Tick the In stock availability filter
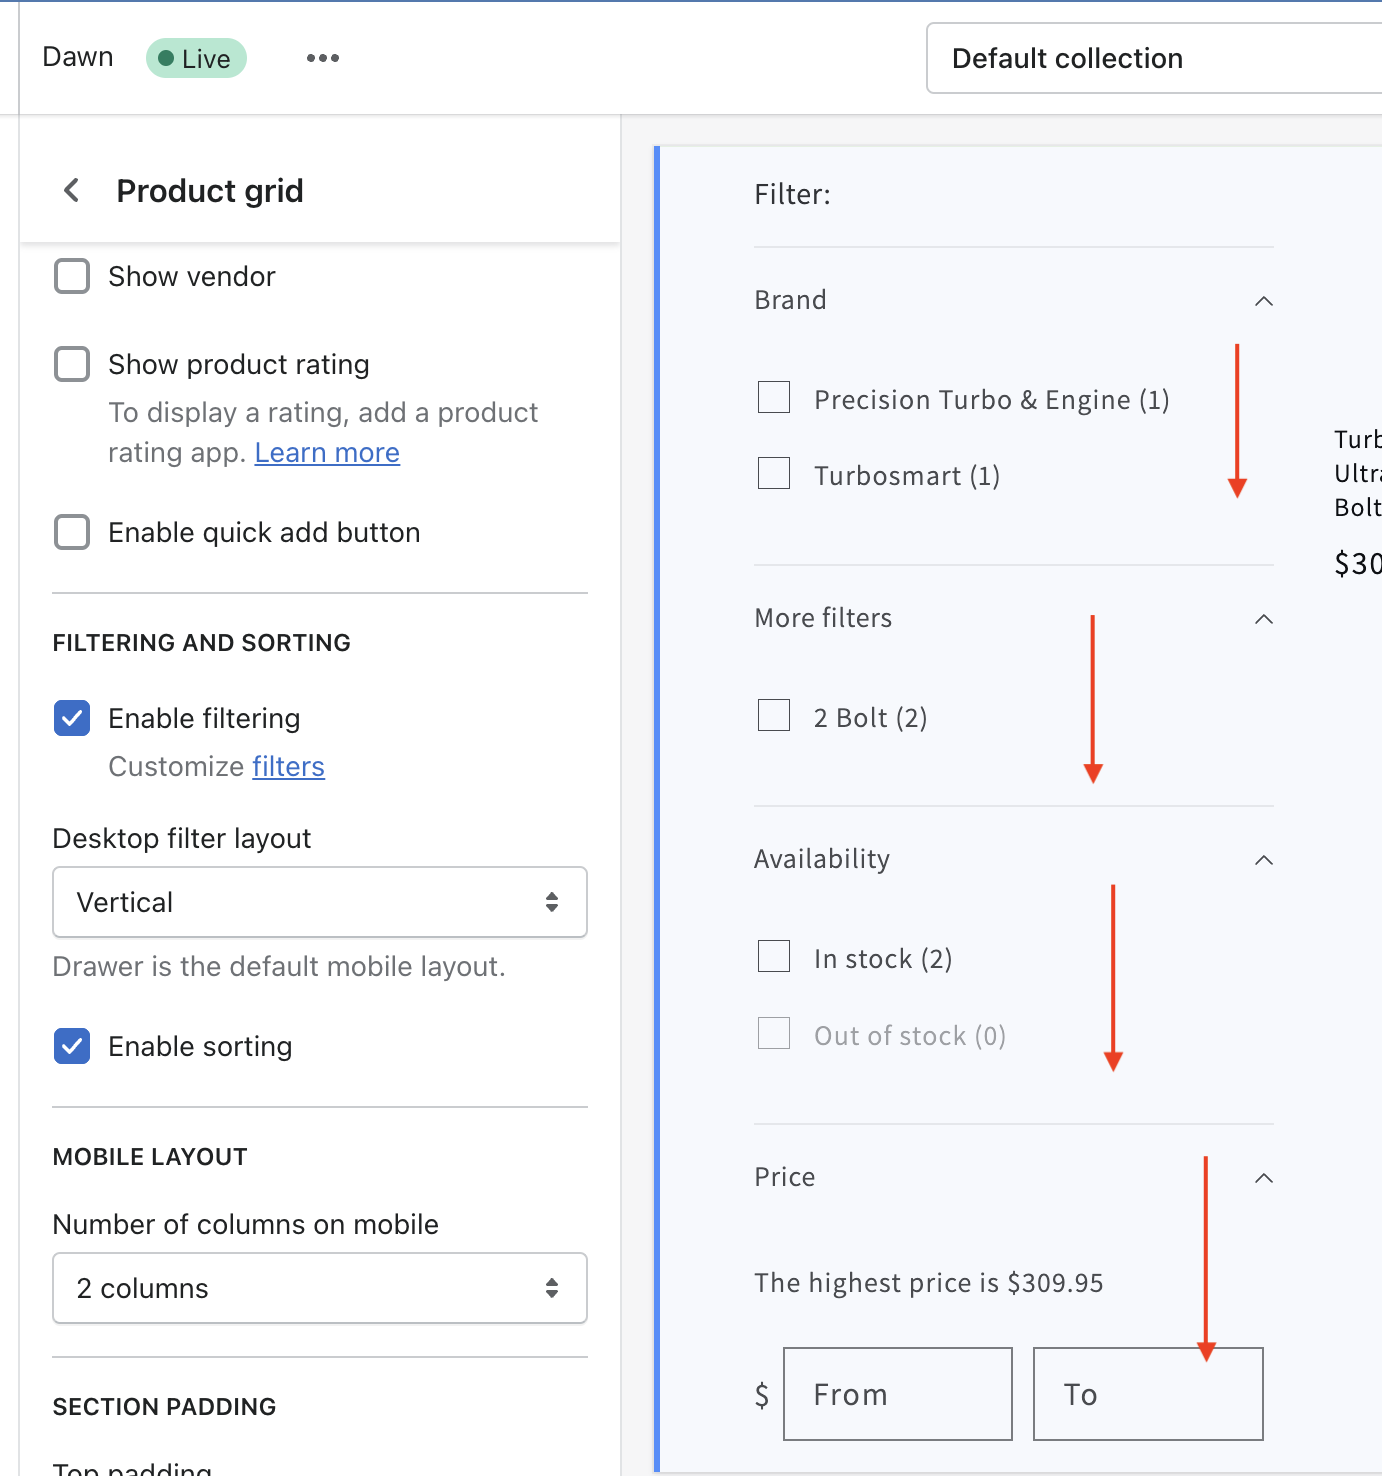1382x1476 pixels. coord(774,957)
